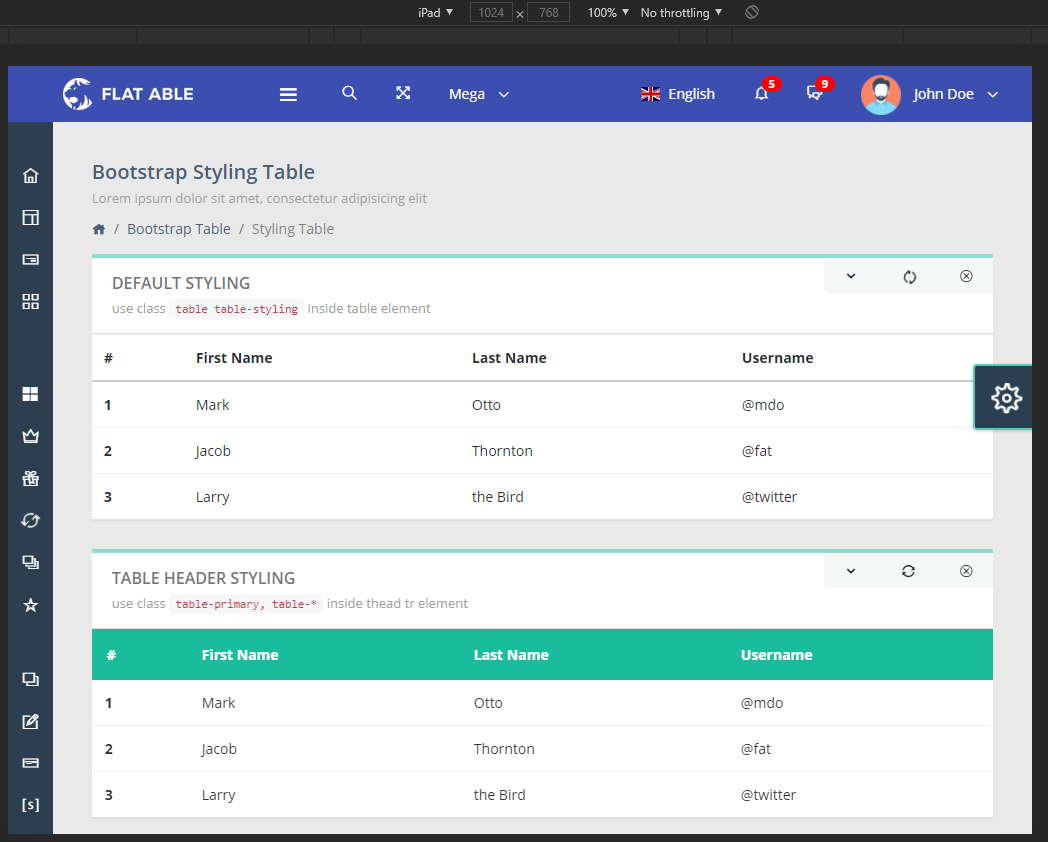Screen dimensions: 1048x842
Task: Click the viewport width field showing 1024
Action: [x=491, y=13]
